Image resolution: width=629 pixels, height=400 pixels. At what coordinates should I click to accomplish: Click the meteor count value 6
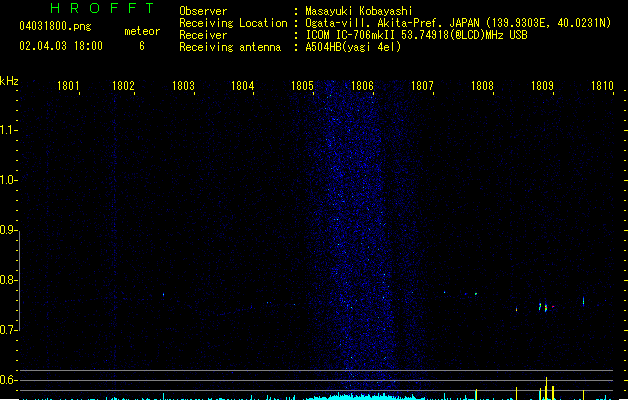(x=142, y=46)
